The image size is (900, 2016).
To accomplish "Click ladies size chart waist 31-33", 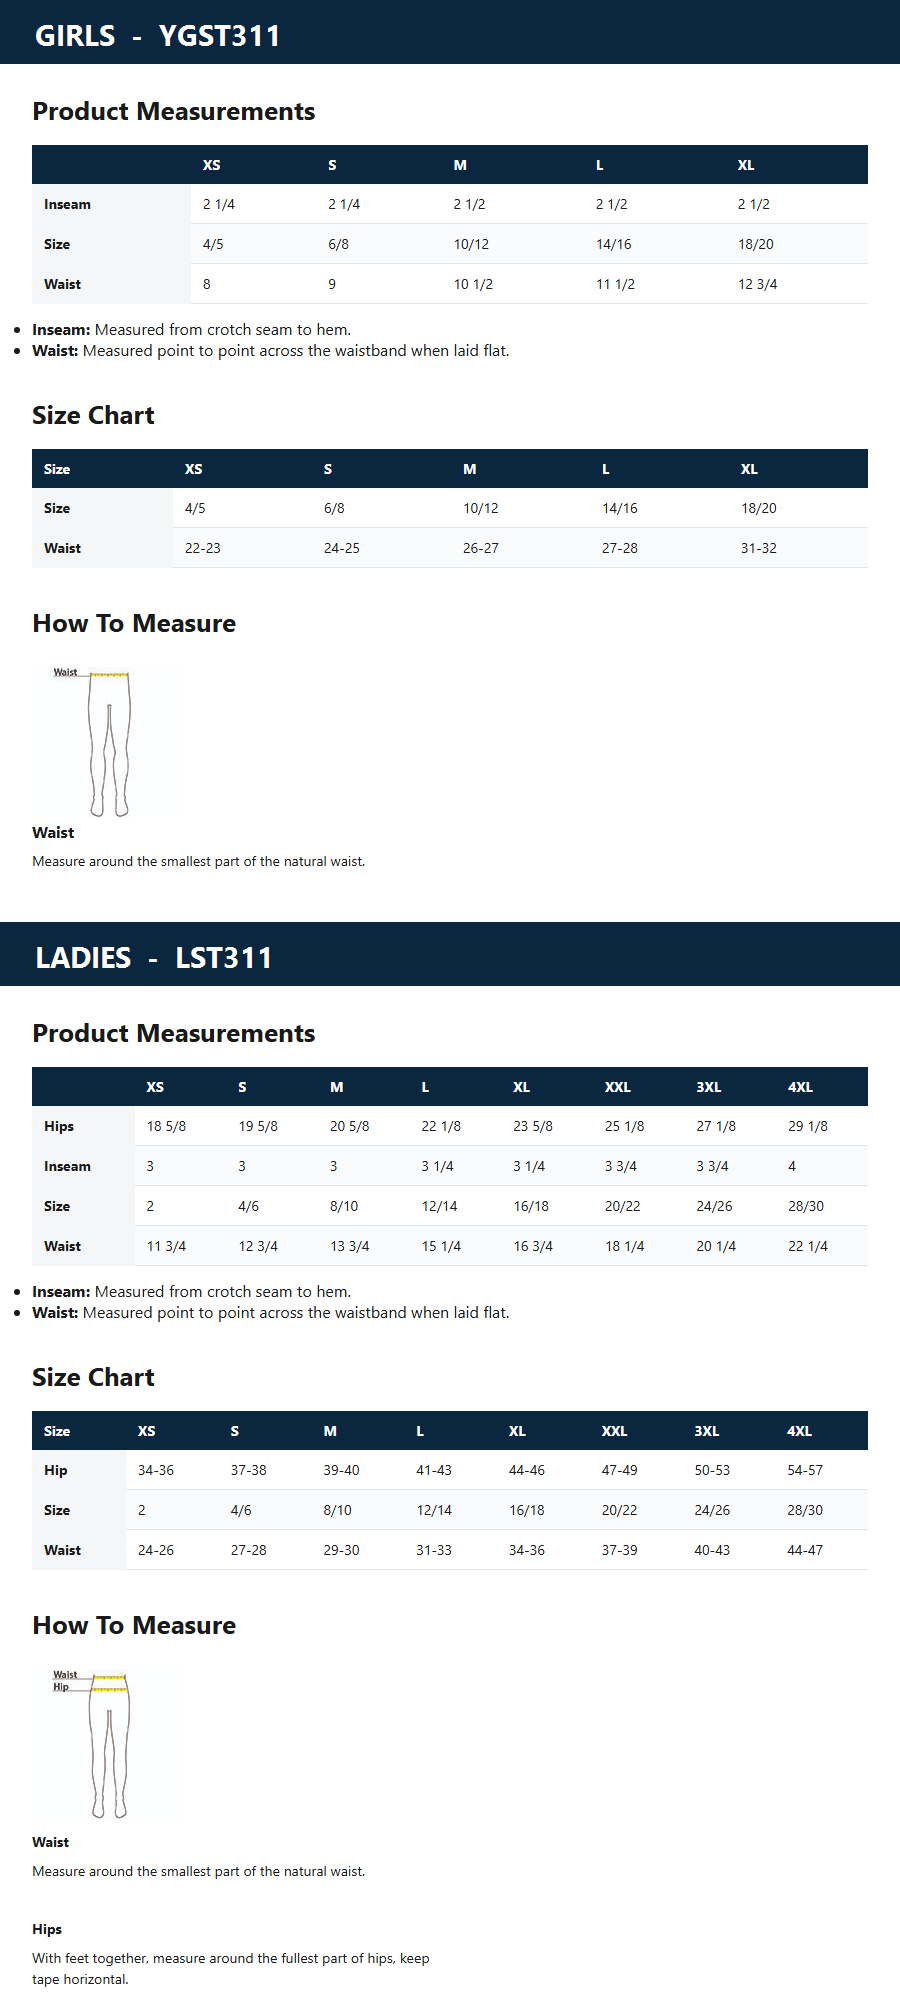I will (x=434, y=1550).
